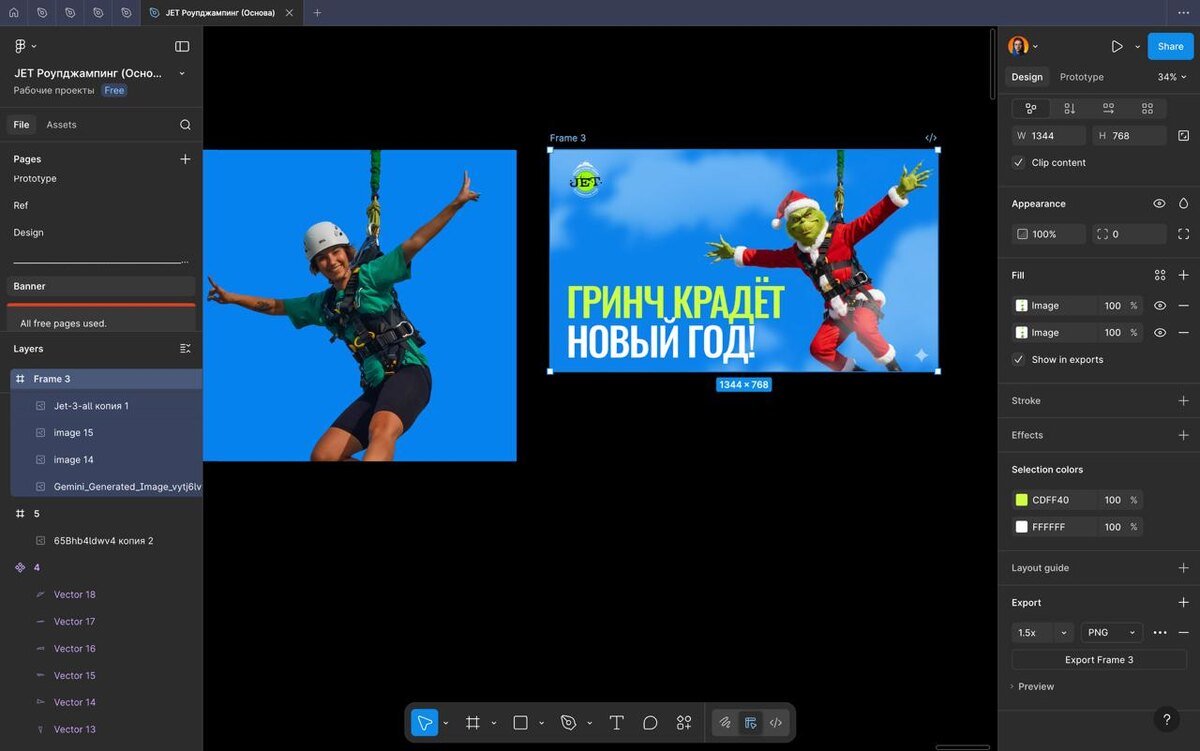Toggle the left sidebar panel icon
Image resolution: width=1200 pixels, height=751 pixels.
point(182,46)
